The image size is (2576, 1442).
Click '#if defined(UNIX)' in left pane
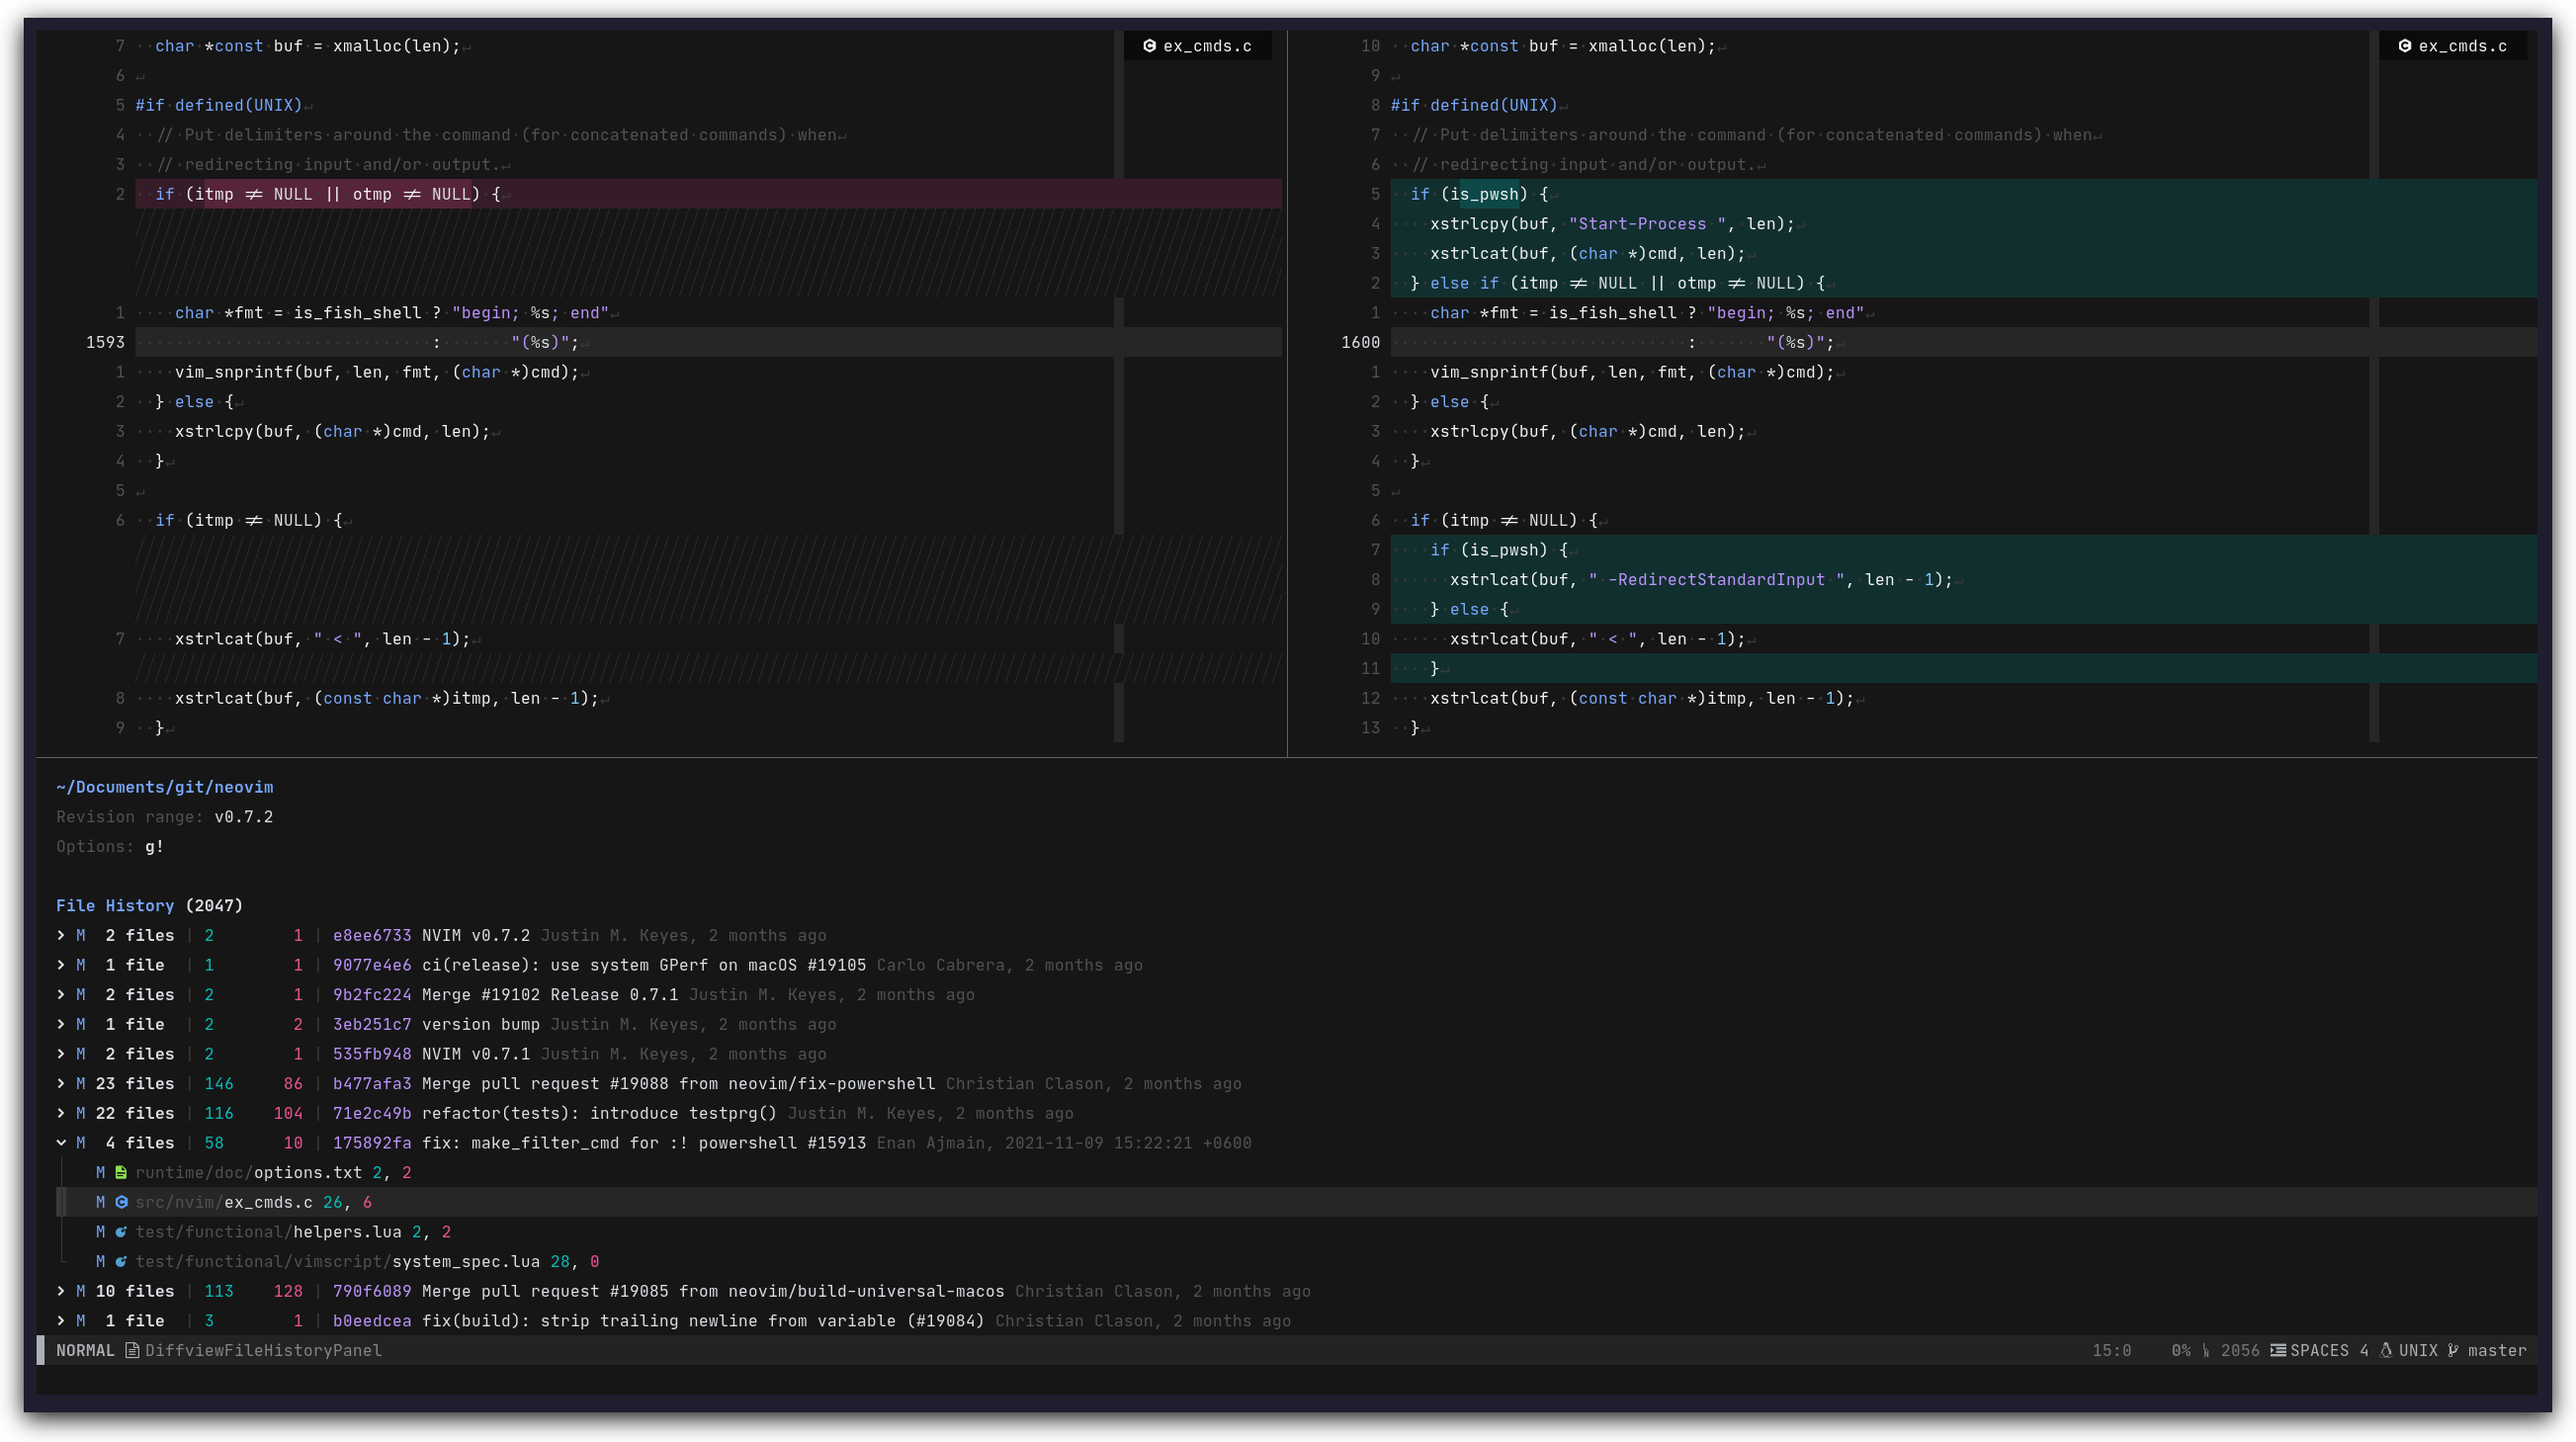[x=218, y=105]
